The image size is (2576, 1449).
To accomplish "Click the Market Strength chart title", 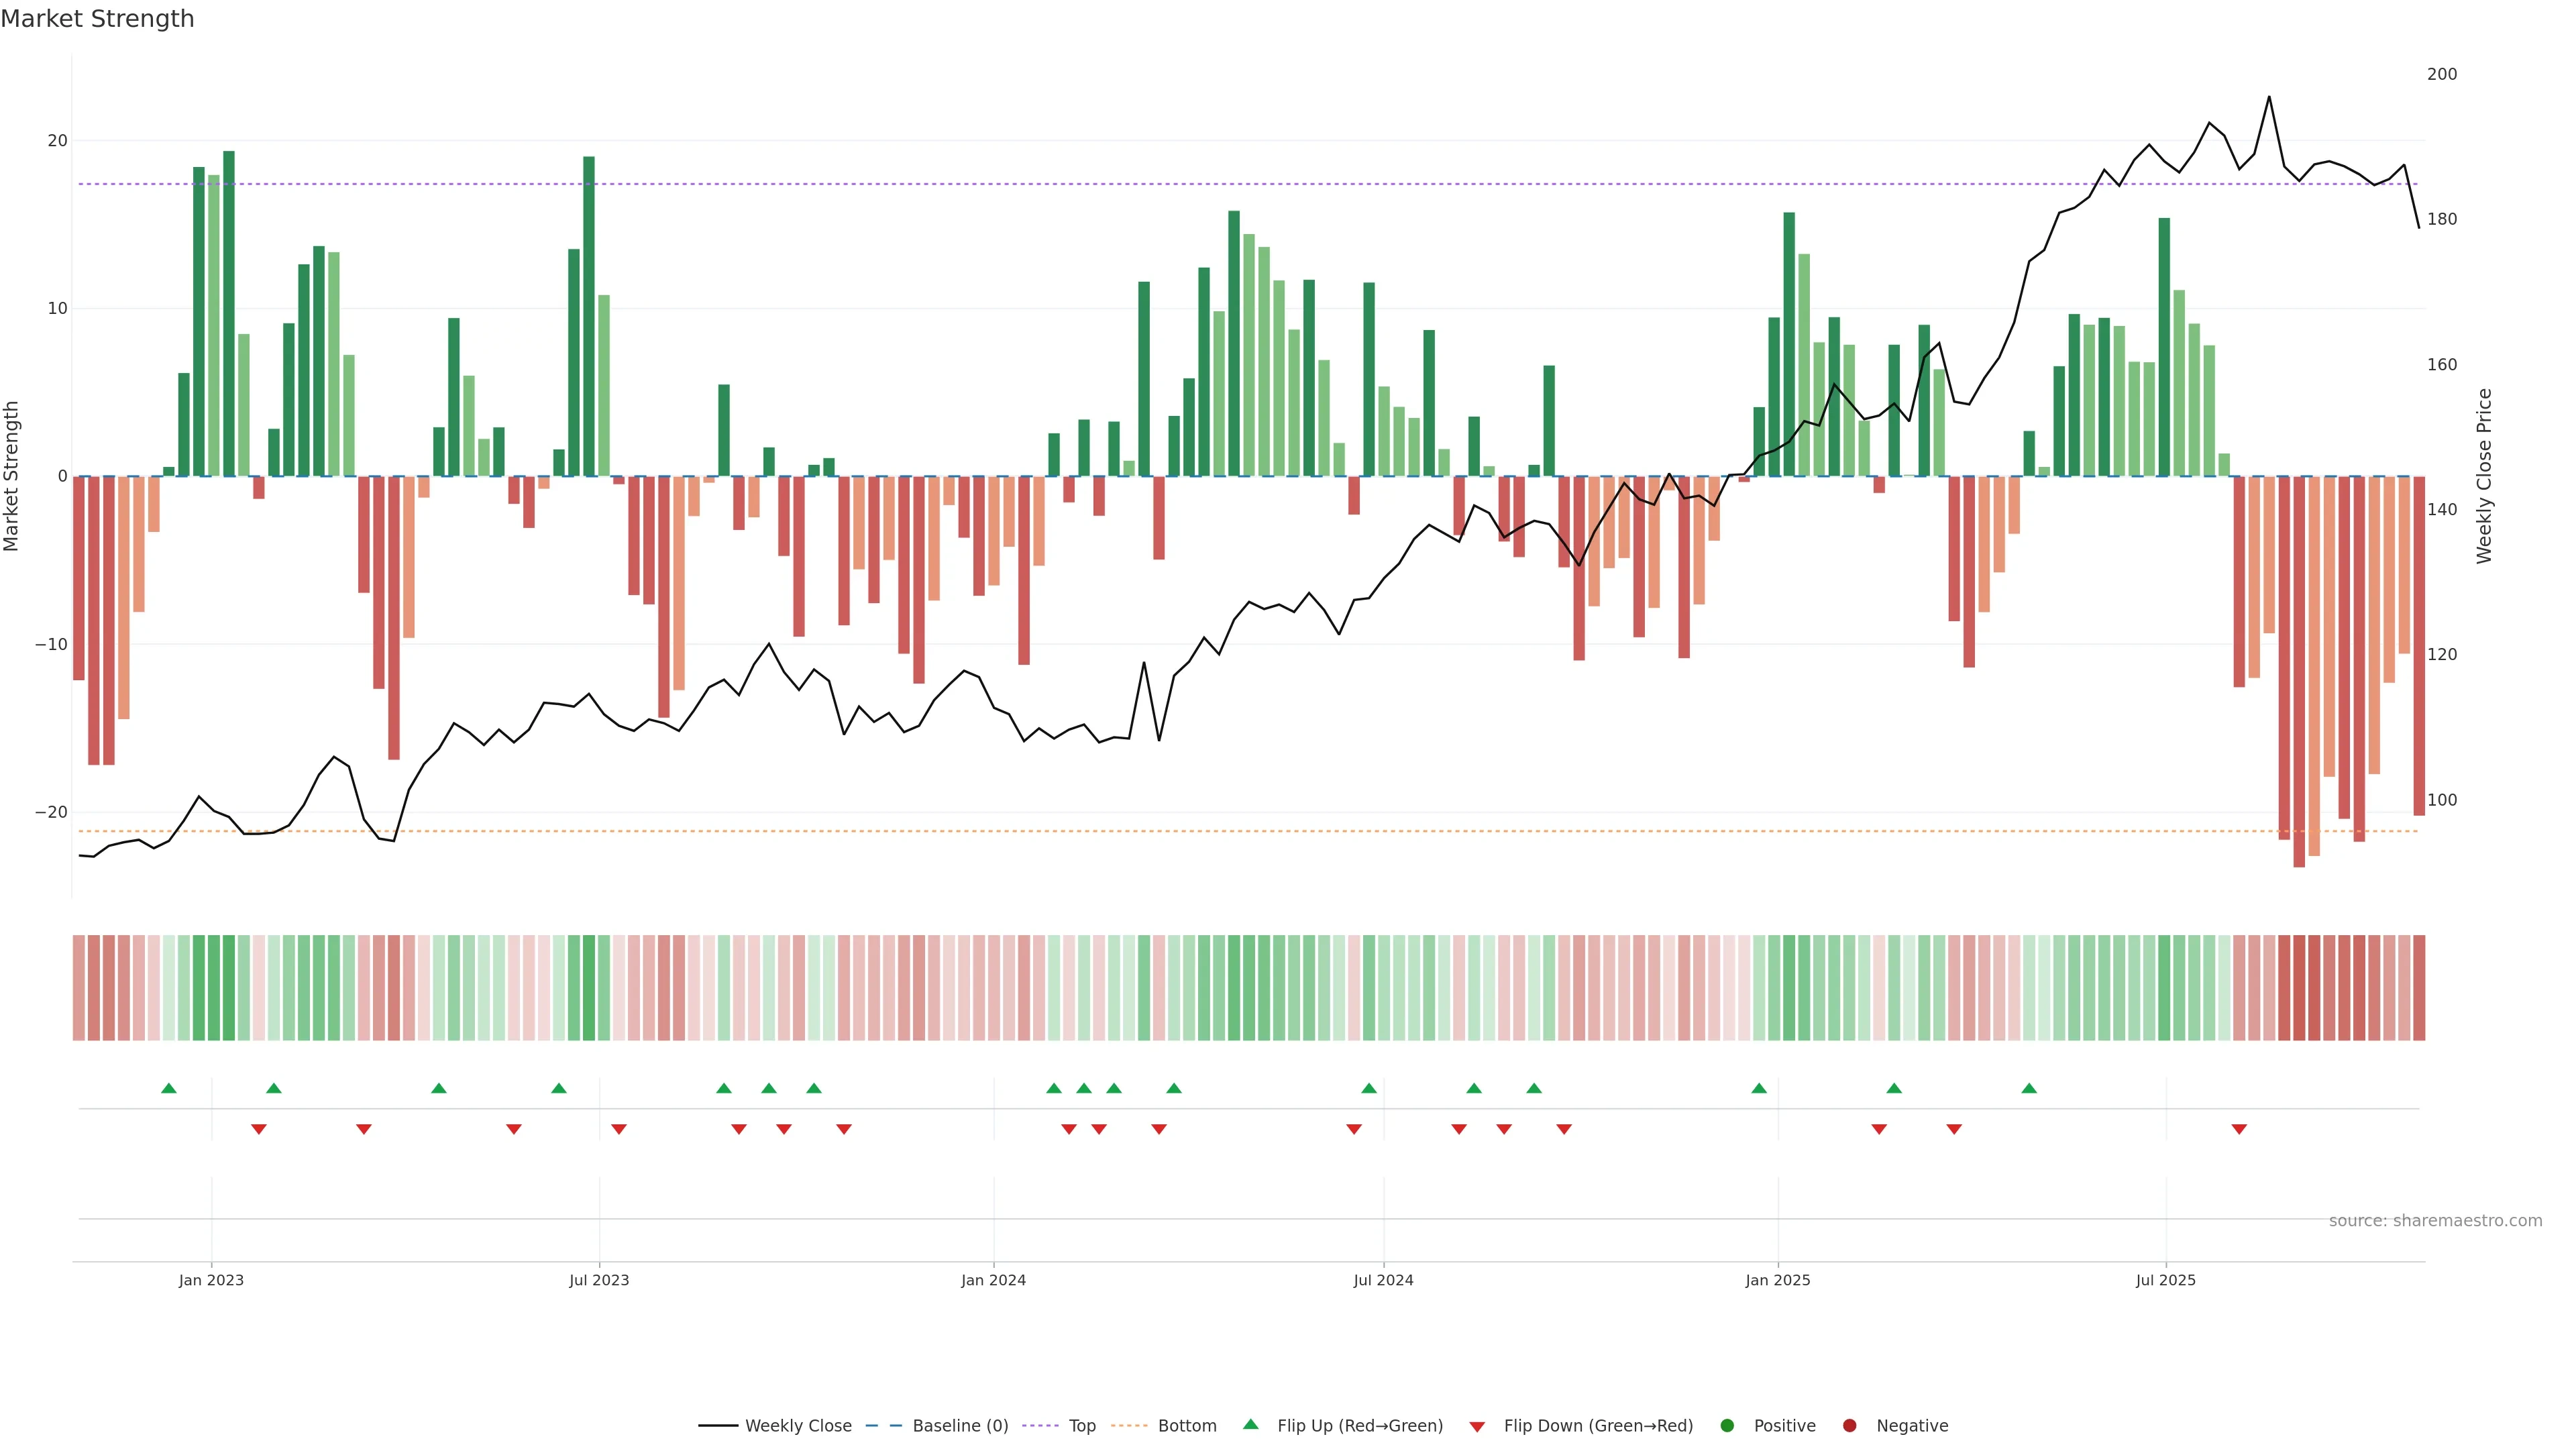I will (97, 19).
